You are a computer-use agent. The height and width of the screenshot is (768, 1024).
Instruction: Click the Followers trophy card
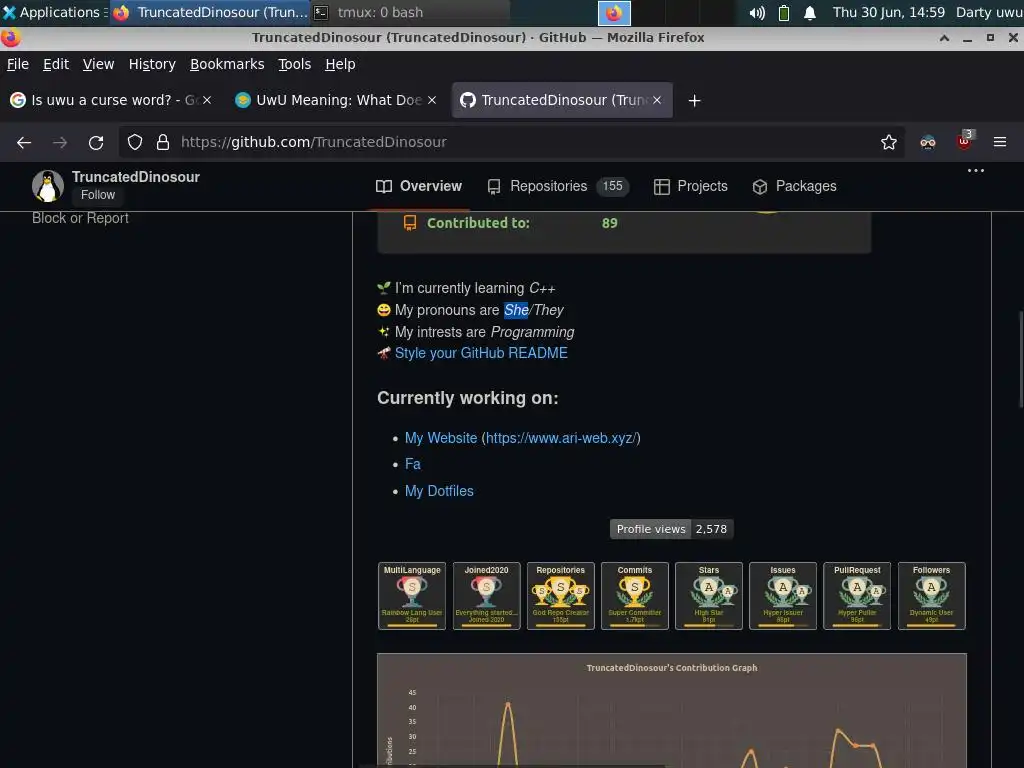931,596
